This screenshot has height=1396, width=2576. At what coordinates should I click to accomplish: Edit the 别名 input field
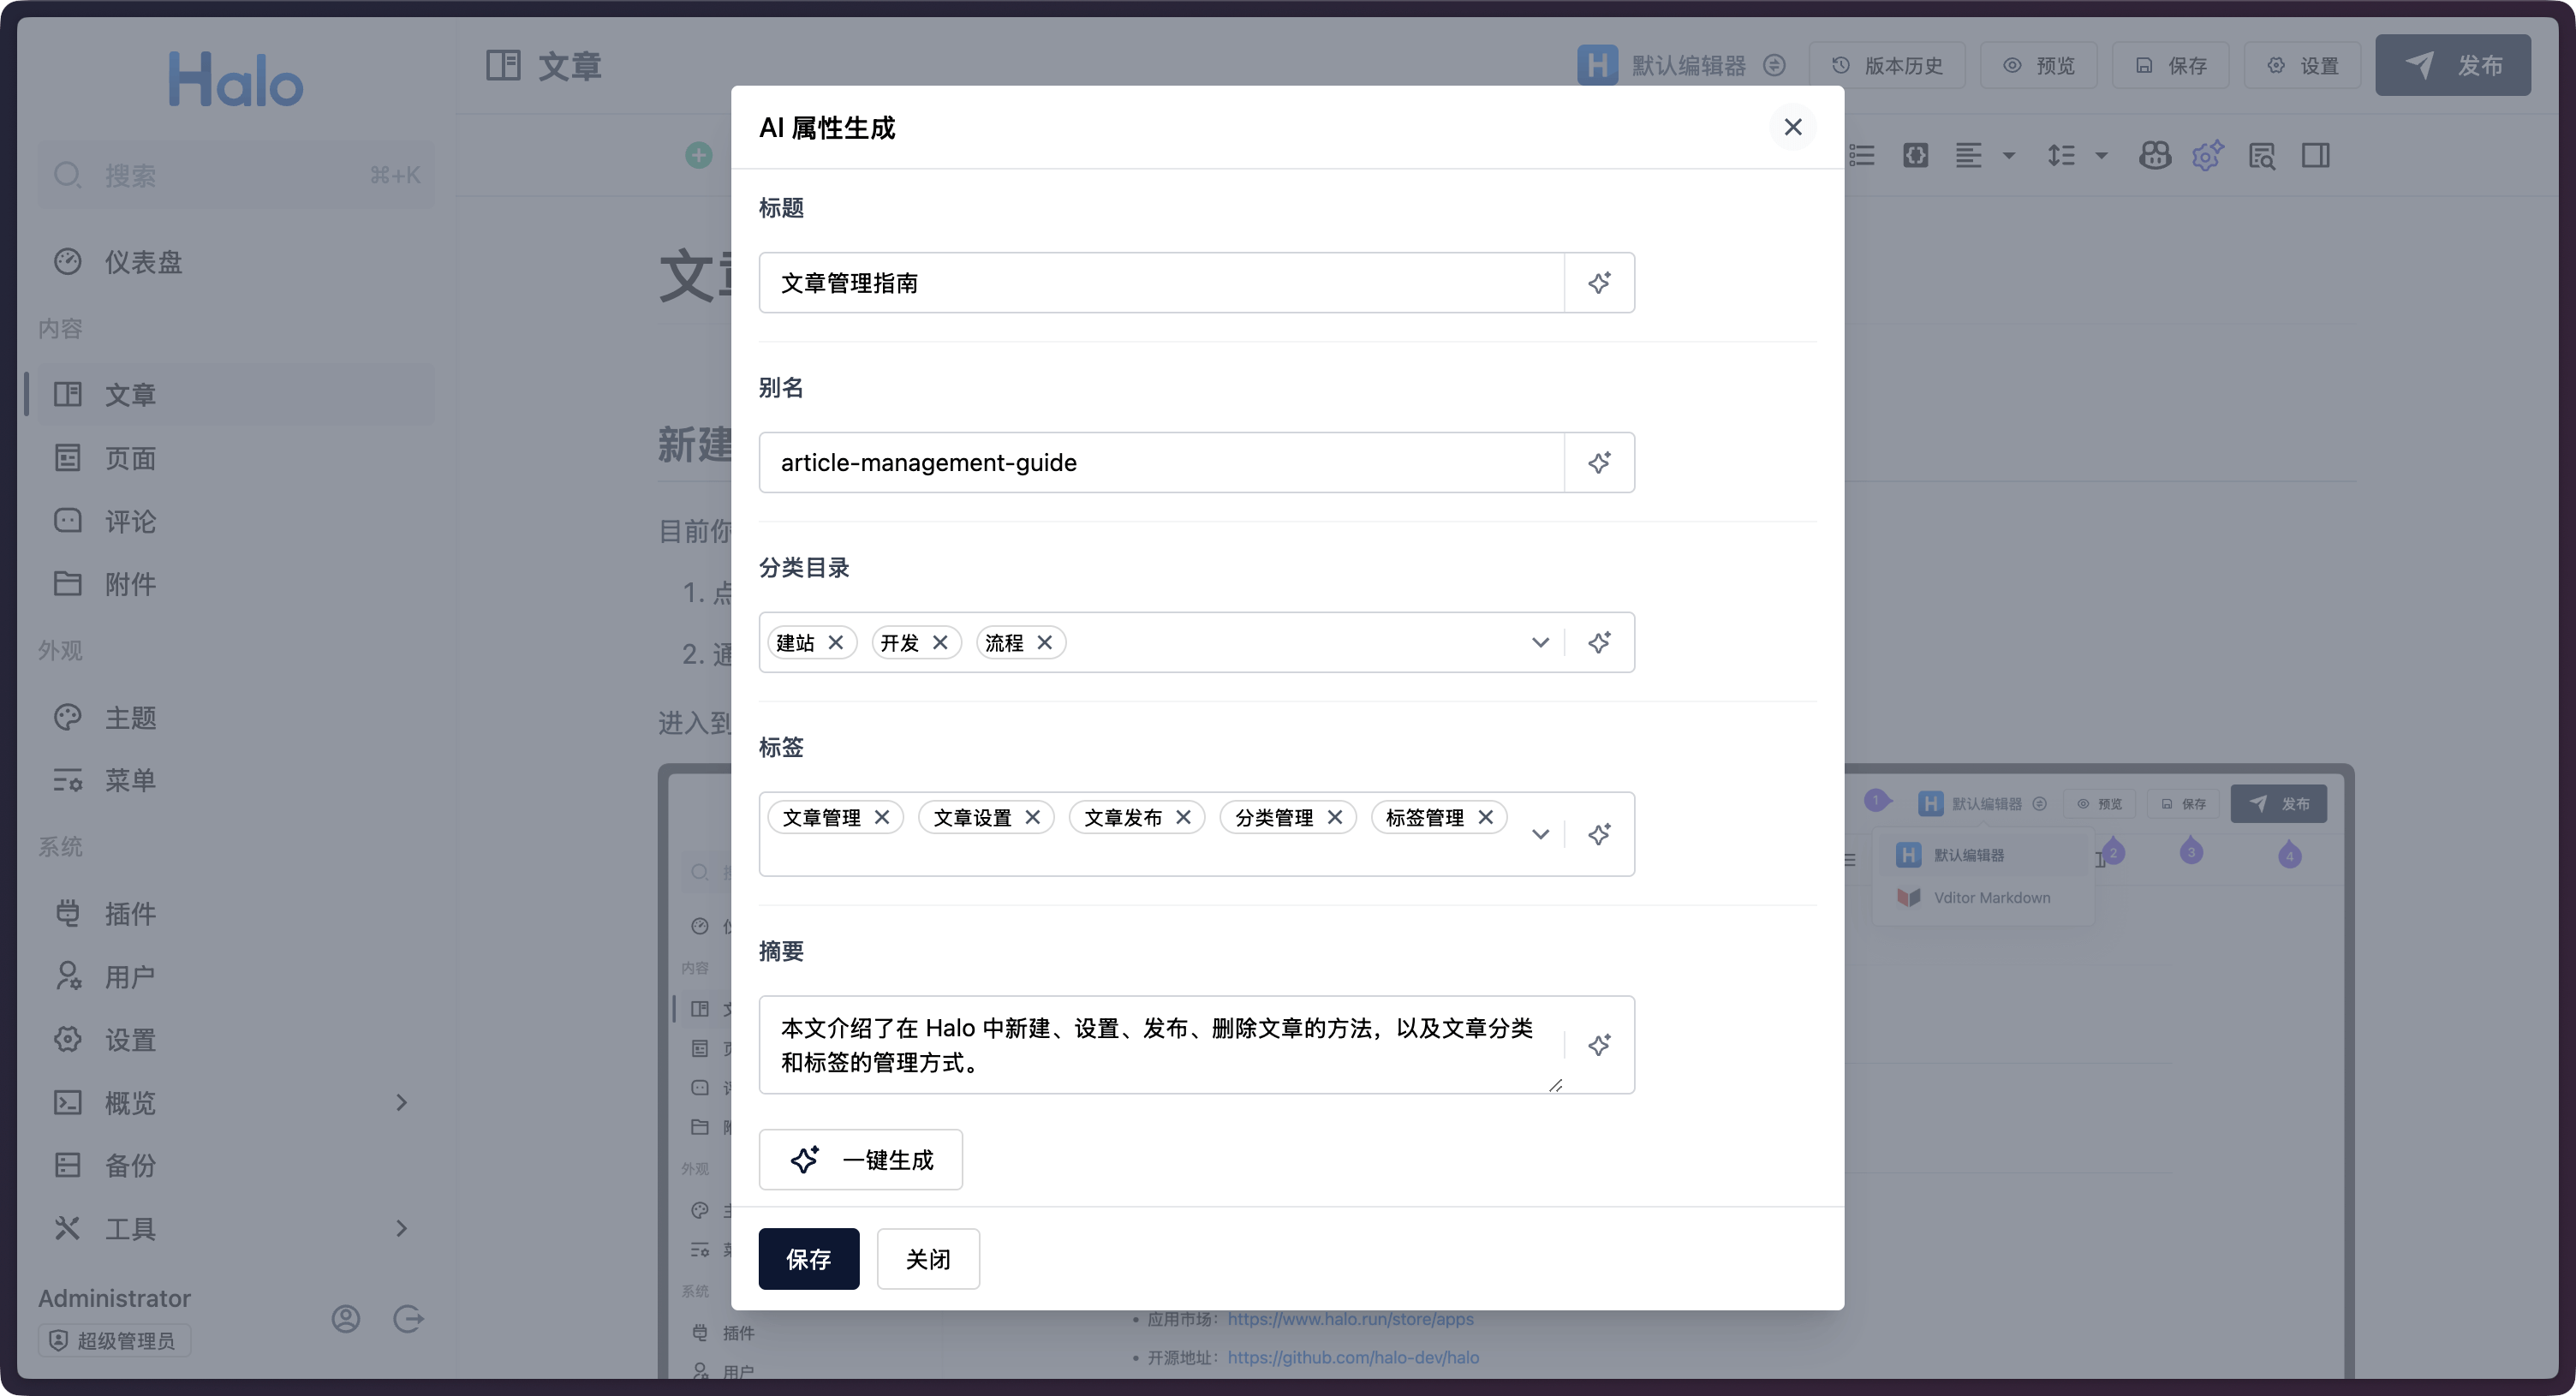[1161, 463]
